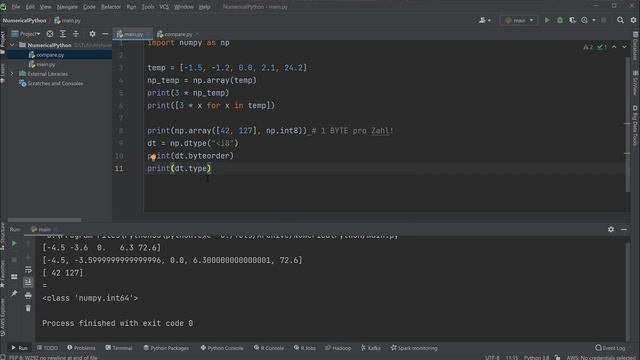Image resolution: width=640 pixels, height=360 pixels.
Task: Clear console output with trash icon
Action: 28,308
